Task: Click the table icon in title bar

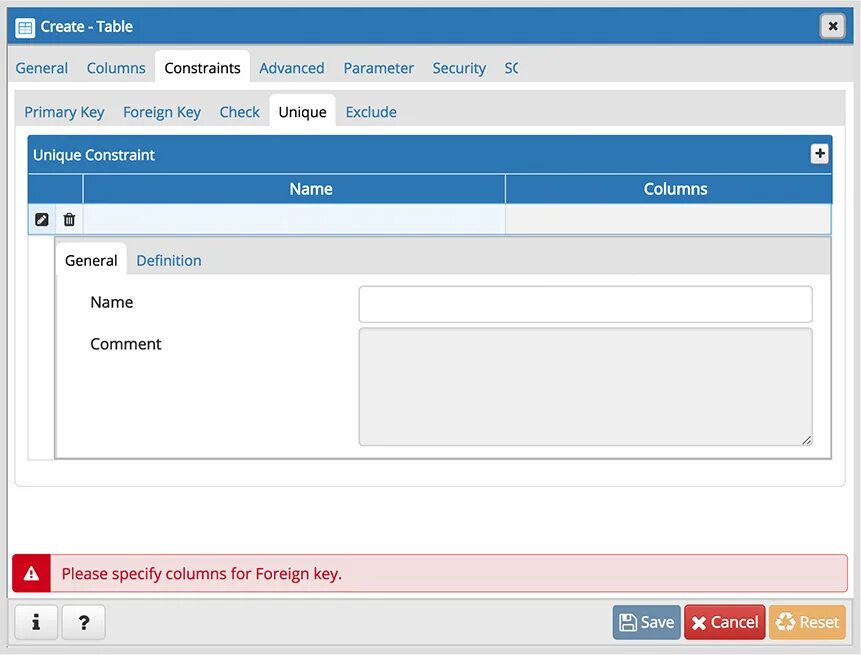Action: [x=25, y=27]
